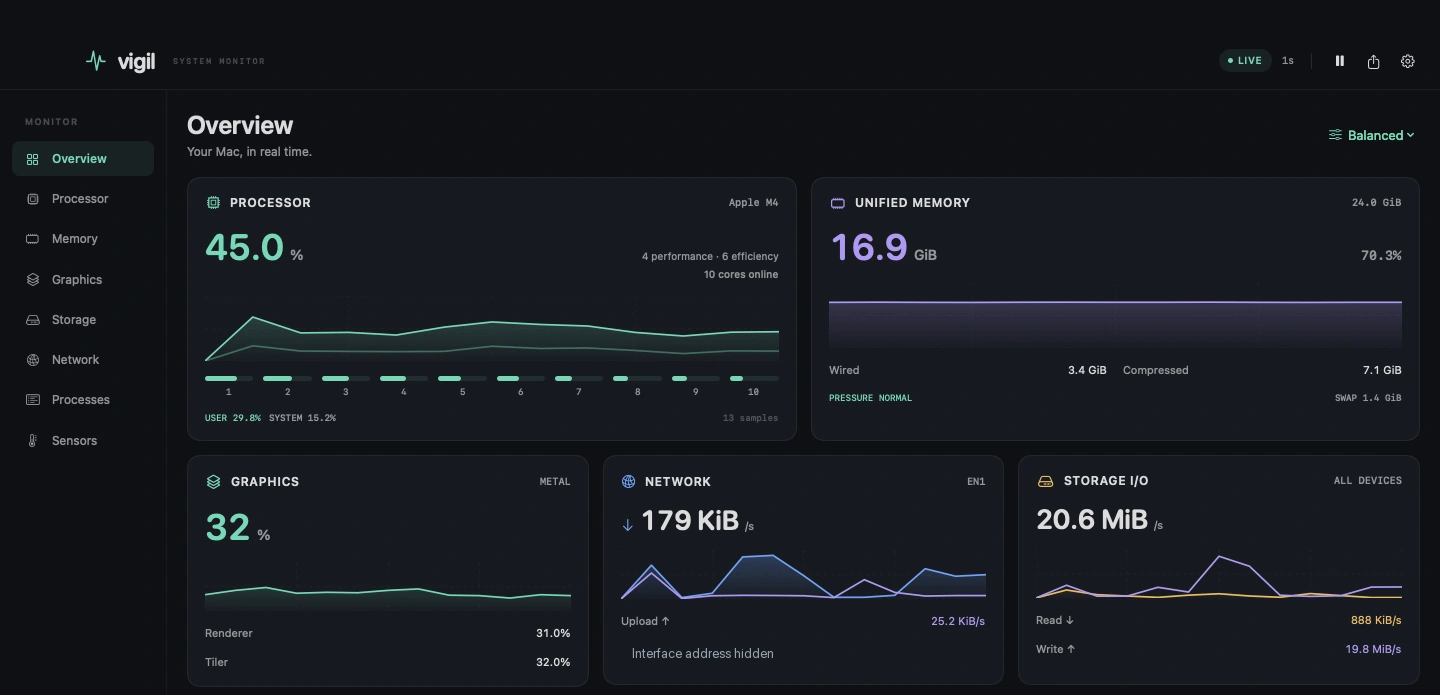Open the PROCESSOR card title
This screenshot has width=1440, height=695.
[x=270, y=203]
